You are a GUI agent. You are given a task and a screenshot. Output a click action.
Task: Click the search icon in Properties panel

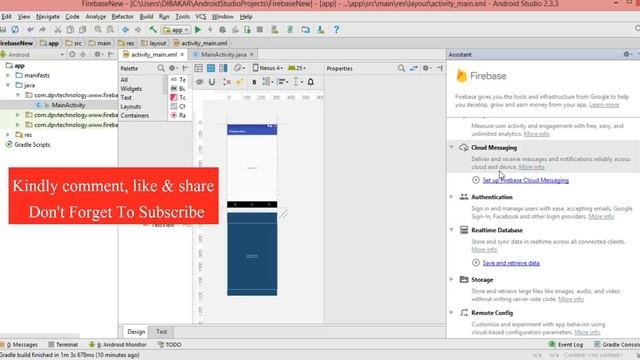pyautogui.click(x=401, y=69)
